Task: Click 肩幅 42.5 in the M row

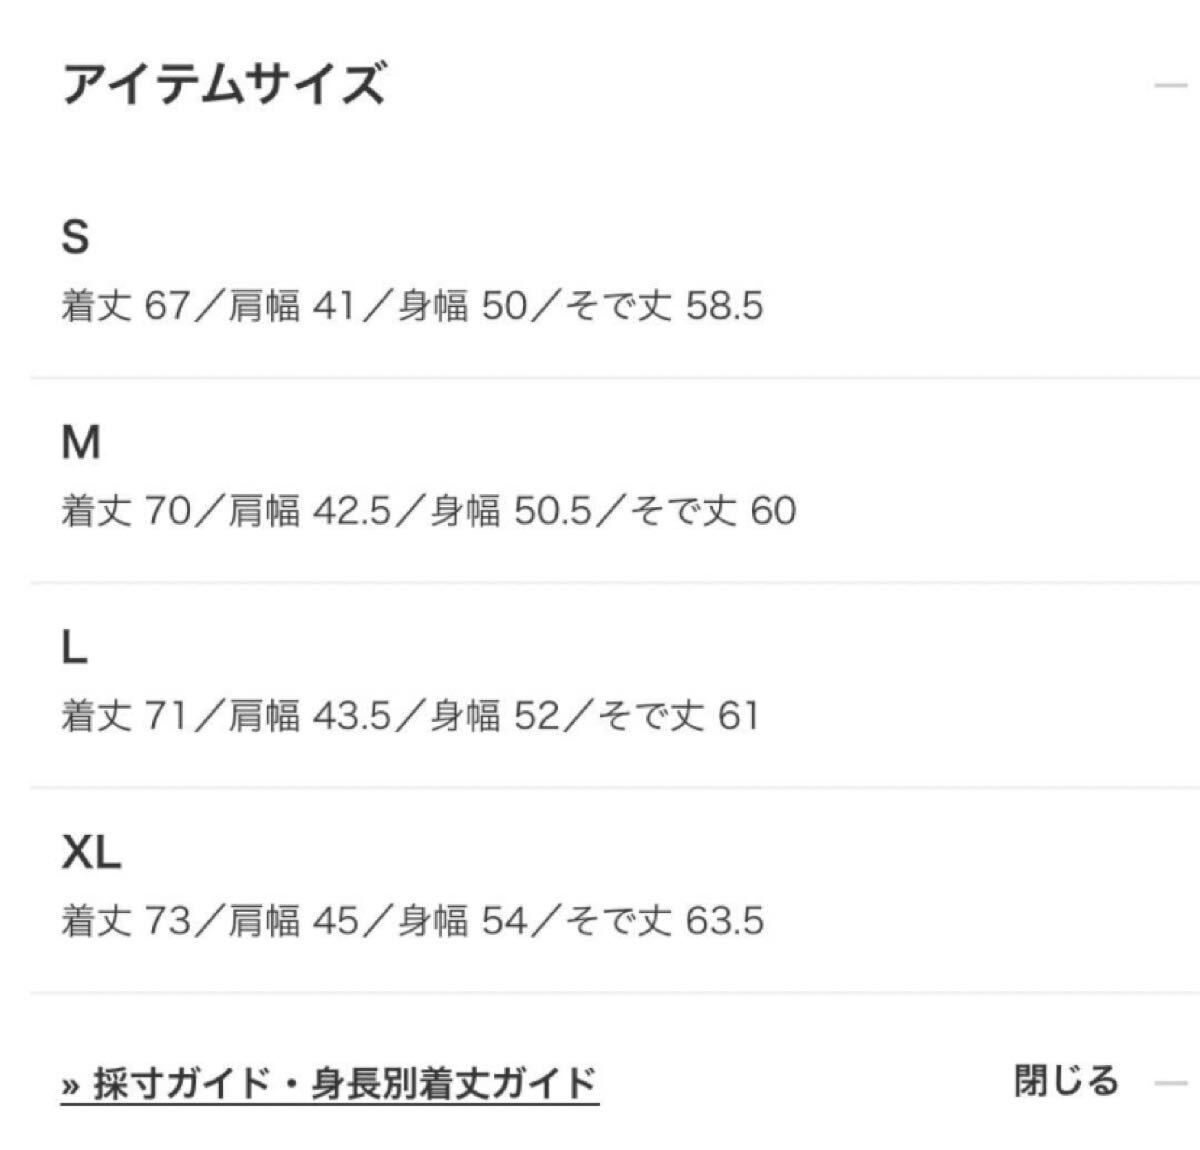Action: [x=310, y=511]
